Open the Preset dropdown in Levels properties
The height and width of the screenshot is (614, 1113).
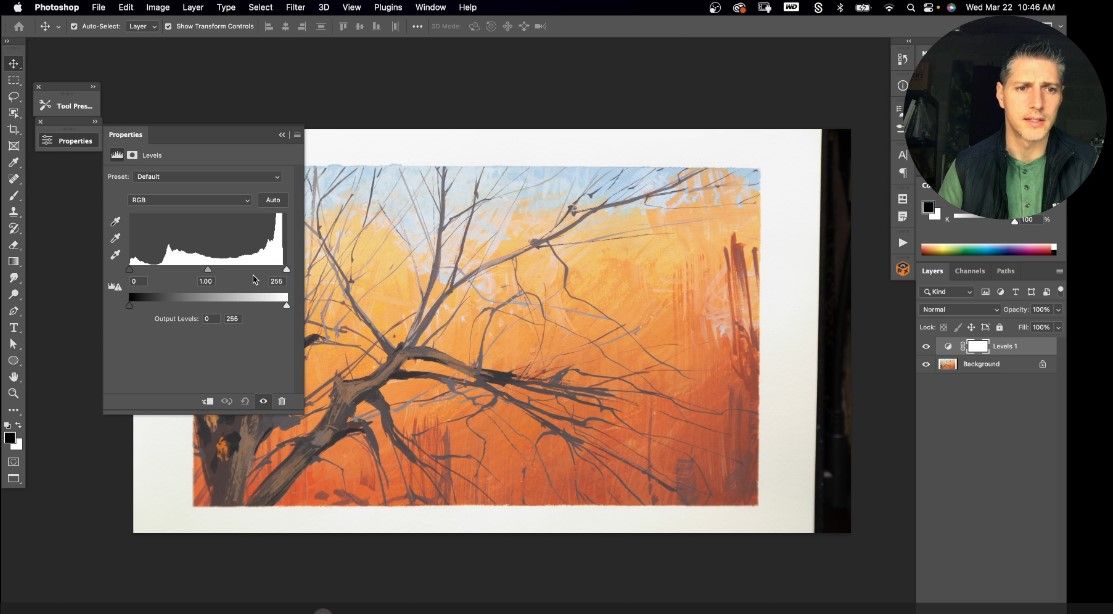[x=207, y=176]
